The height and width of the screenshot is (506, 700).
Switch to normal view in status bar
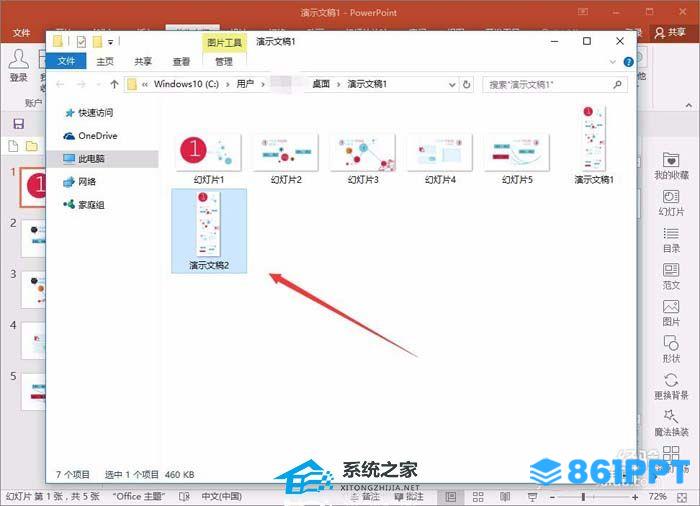coord(451,497)
